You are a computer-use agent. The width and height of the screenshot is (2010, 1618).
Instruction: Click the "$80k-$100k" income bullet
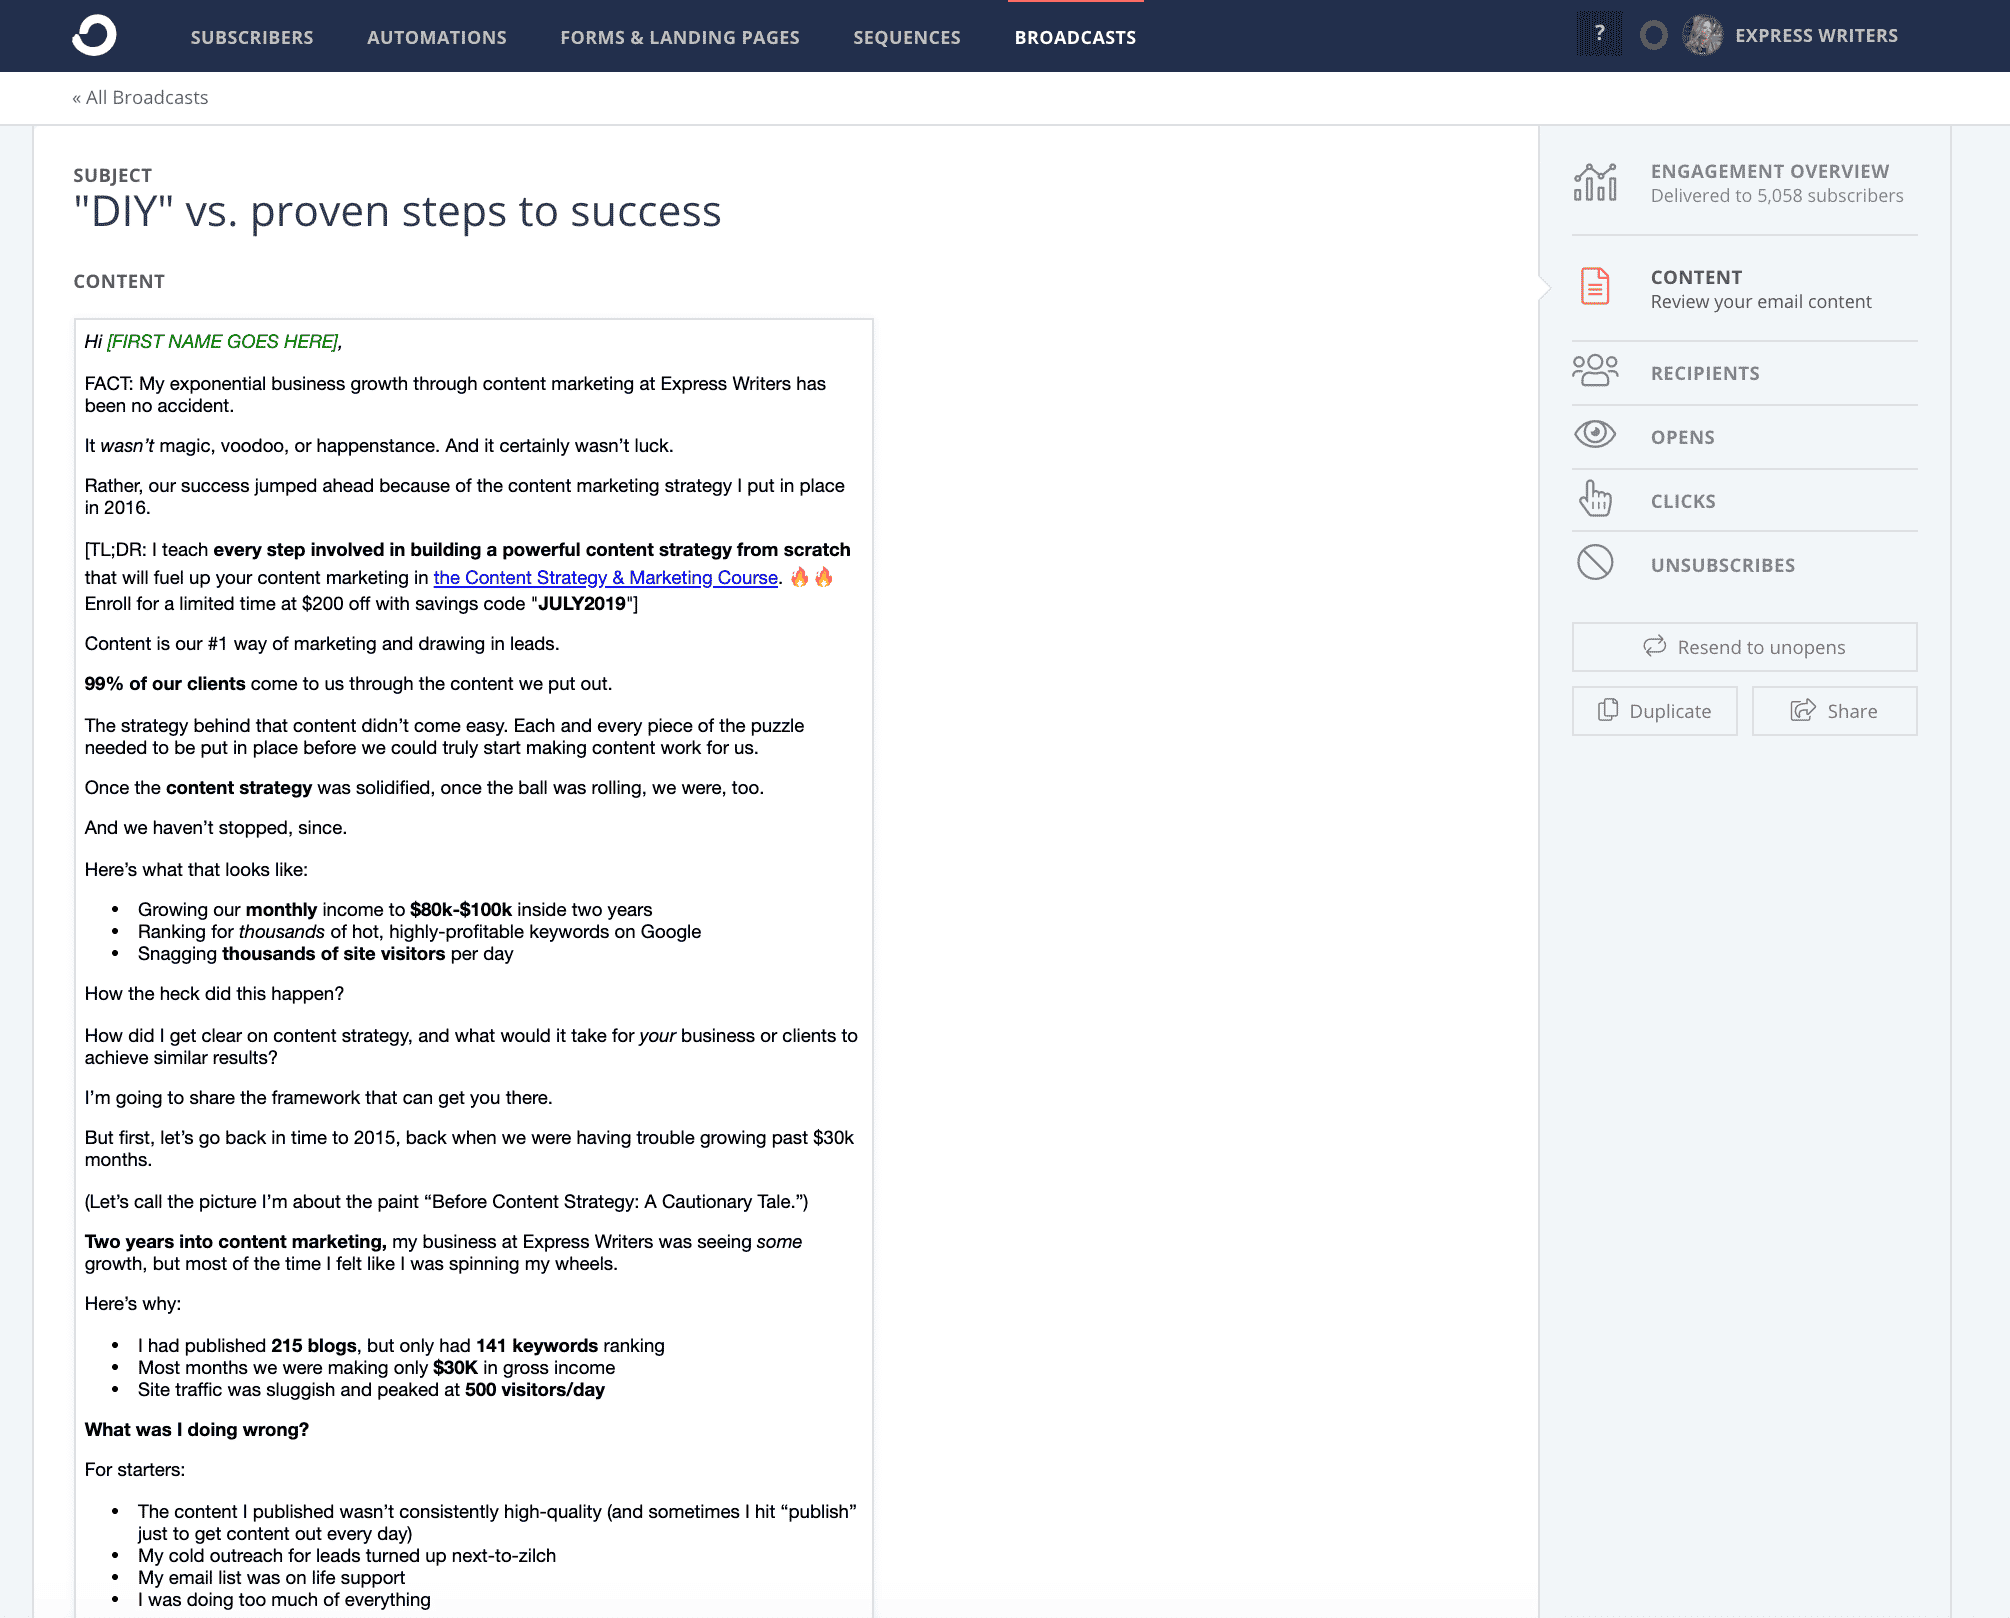click(395, 910)
